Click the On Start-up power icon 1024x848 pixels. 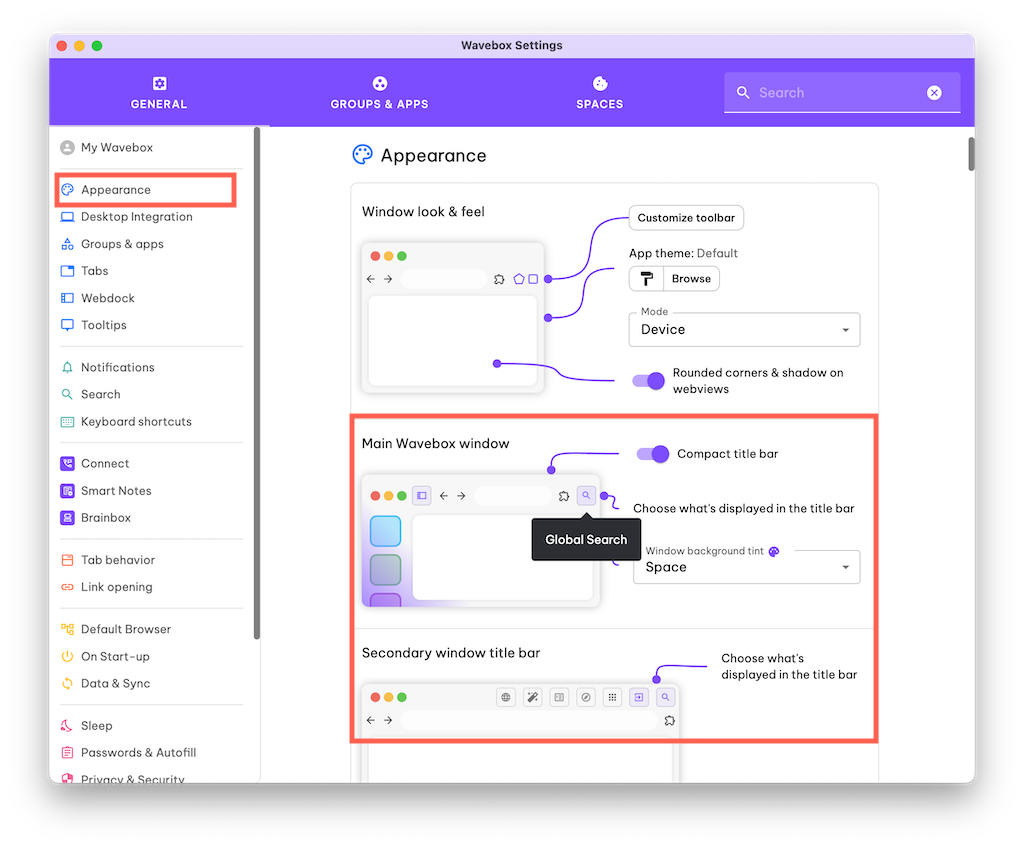click(x=67, y=657)
